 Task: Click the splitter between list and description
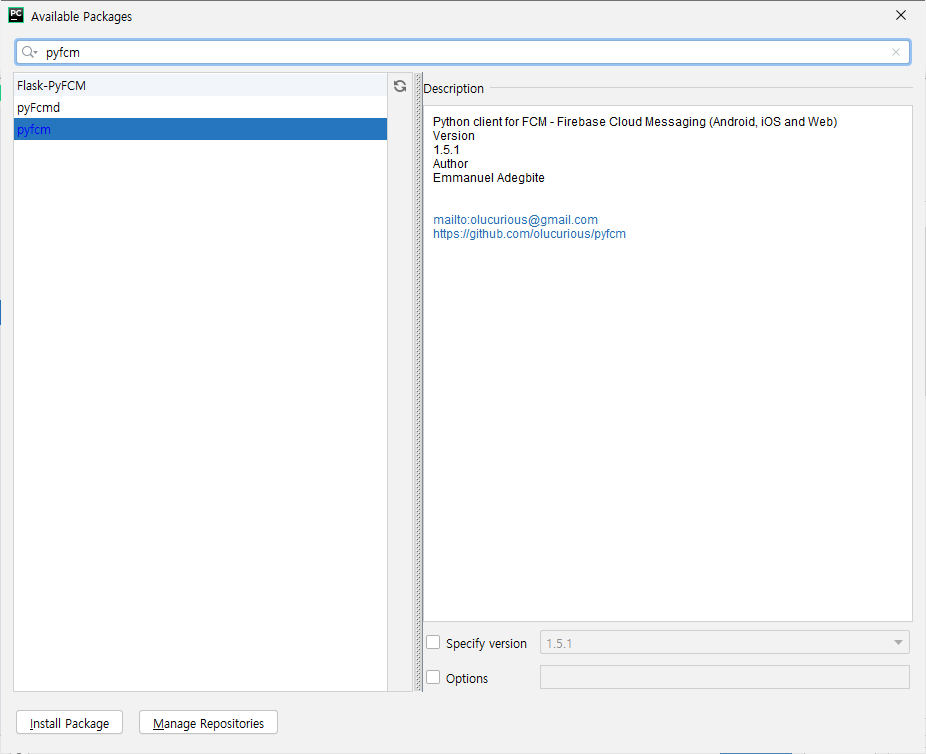coord(418,382)
